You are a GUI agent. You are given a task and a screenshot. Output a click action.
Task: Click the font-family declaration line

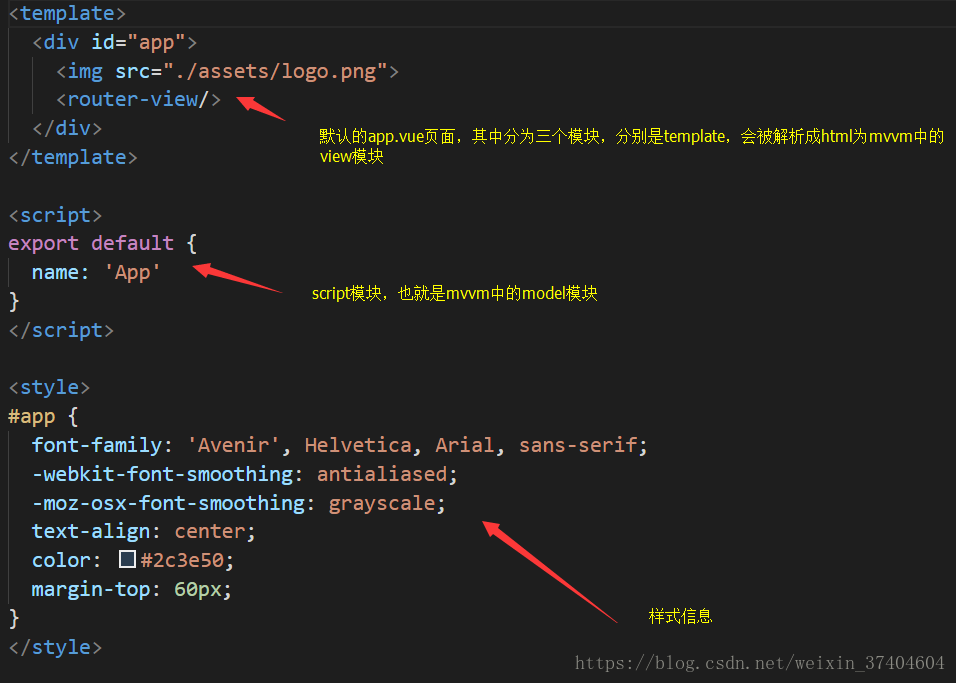click(x=340, y=445)
